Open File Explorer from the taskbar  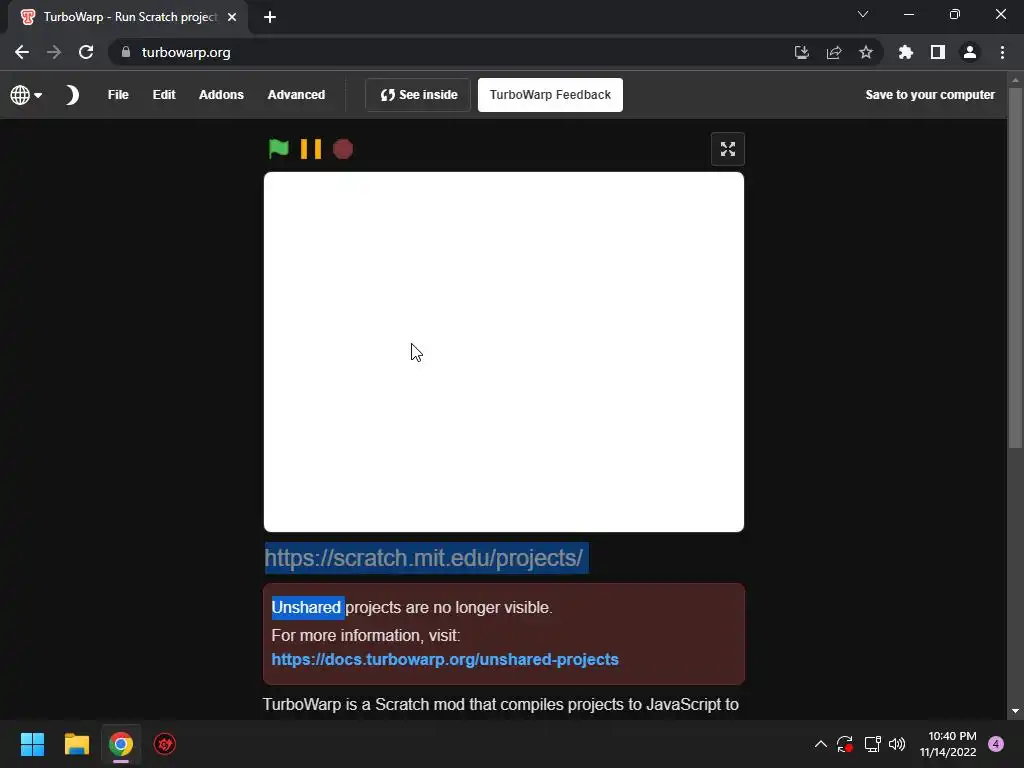(x=76, y=744)
